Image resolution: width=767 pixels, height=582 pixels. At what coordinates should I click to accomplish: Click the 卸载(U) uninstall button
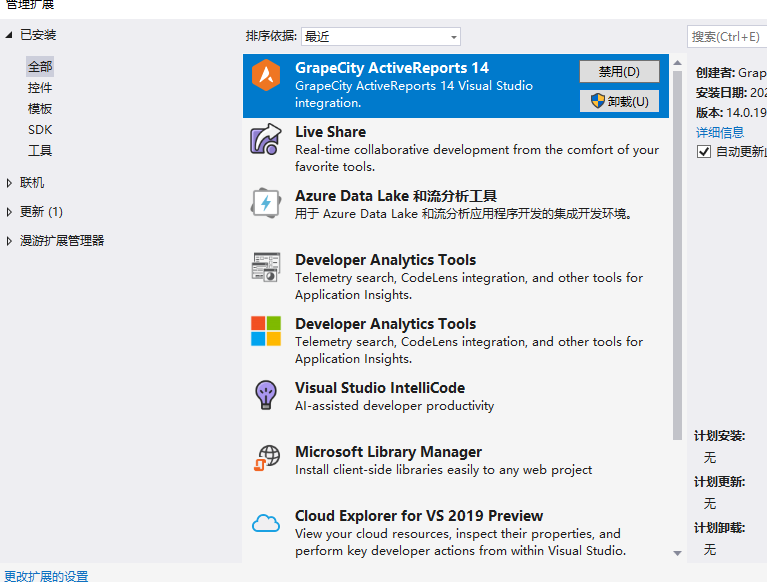(x=619, y=101)
